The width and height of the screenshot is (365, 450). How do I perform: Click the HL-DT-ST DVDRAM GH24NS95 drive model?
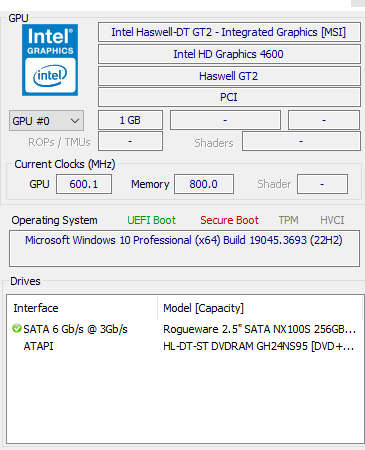[x=258, y=346]
